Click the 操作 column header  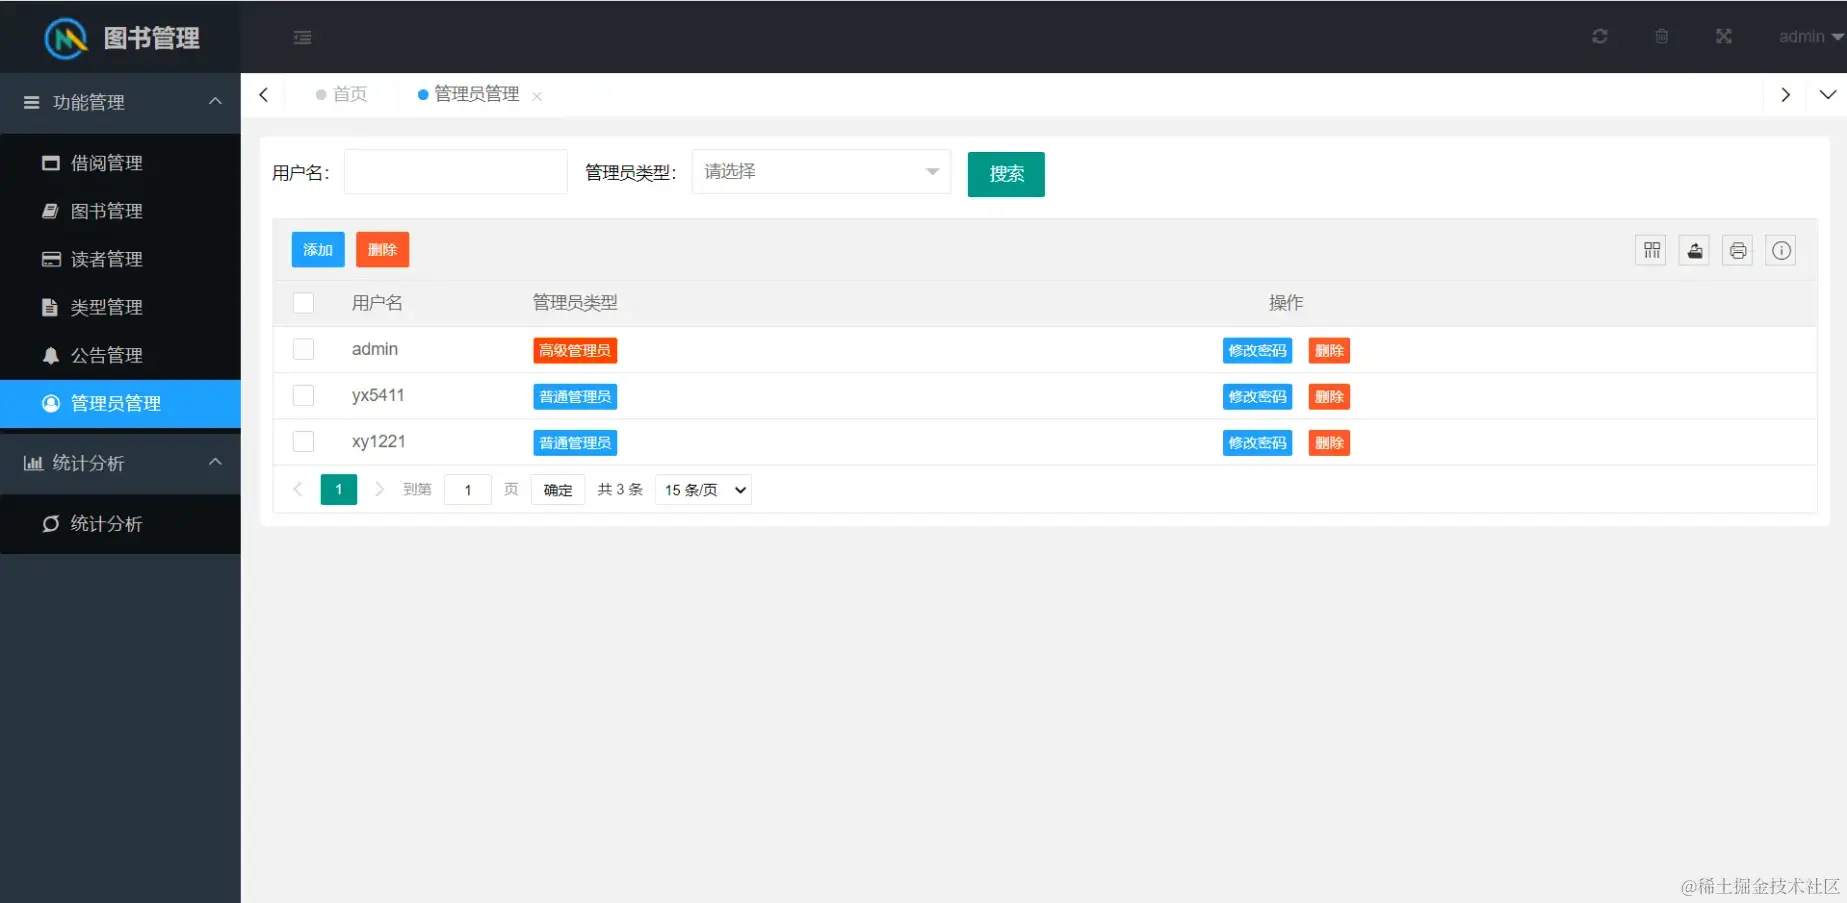(x=1286, y=303)
